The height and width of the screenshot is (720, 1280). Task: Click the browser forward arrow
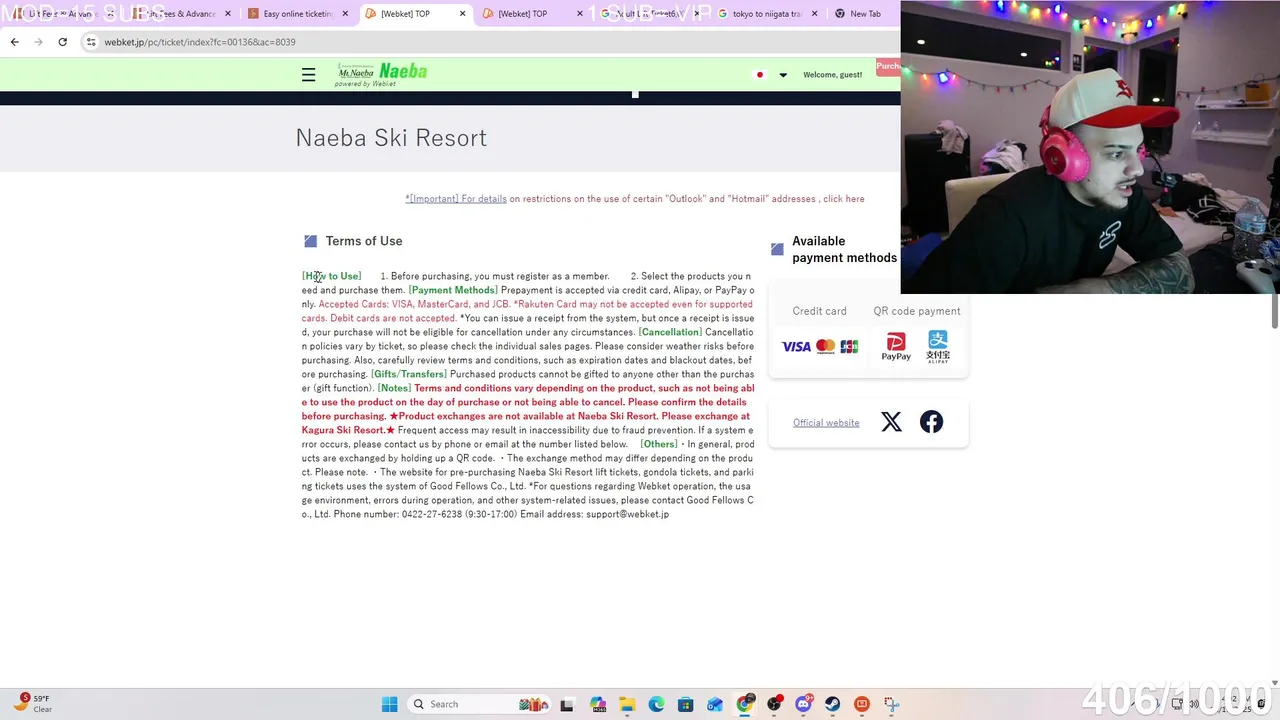[38, 42]
